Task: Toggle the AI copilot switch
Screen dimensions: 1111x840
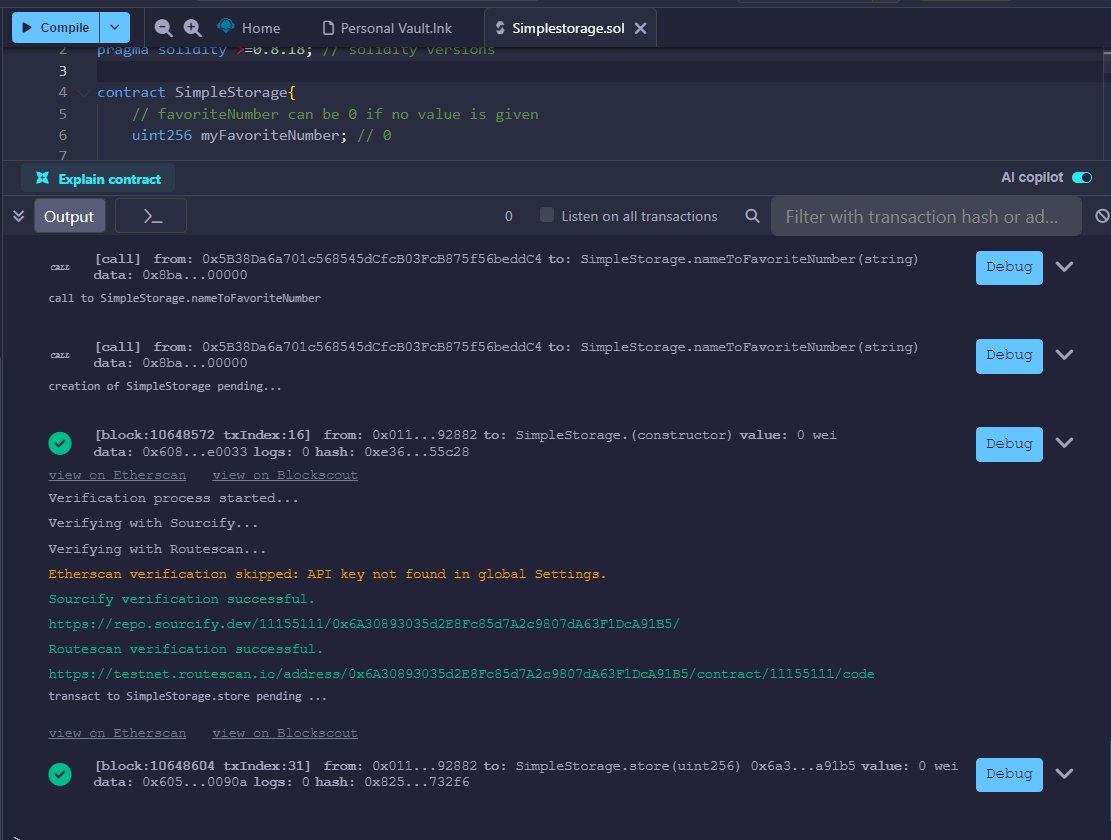Action: click(1082, 177)
